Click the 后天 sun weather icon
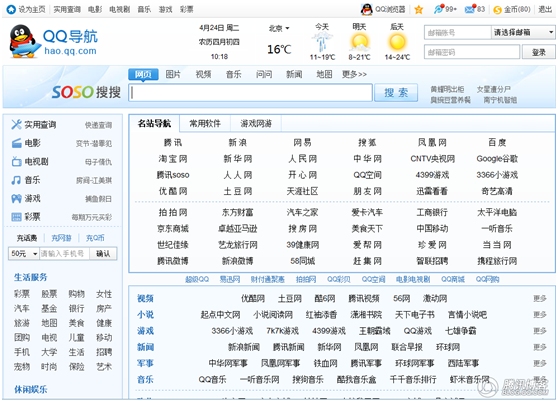Viewport: 558px width, 402px height. coord(397,42)
